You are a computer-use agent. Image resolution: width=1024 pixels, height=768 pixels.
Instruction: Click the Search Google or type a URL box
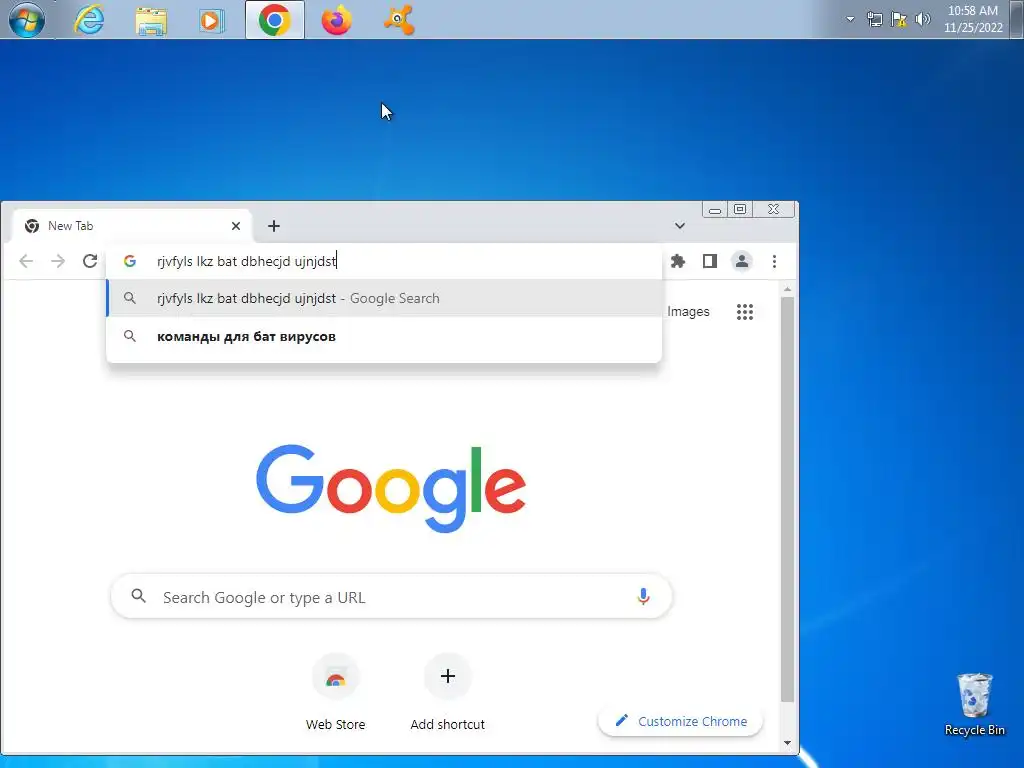[391, 596]
